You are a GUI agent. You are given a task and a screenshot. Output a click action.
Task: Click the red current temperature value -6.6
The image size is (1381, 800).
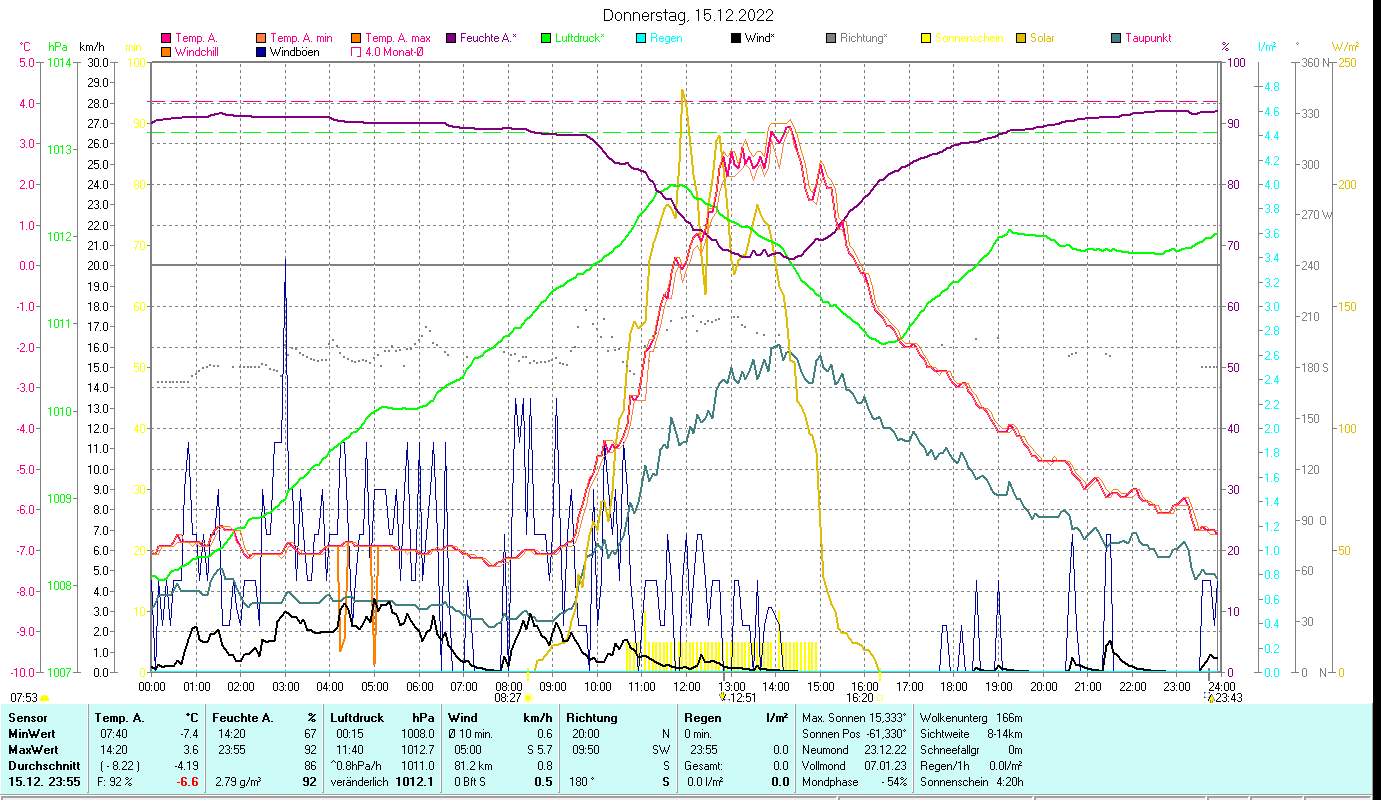click(x=187, y=782)
